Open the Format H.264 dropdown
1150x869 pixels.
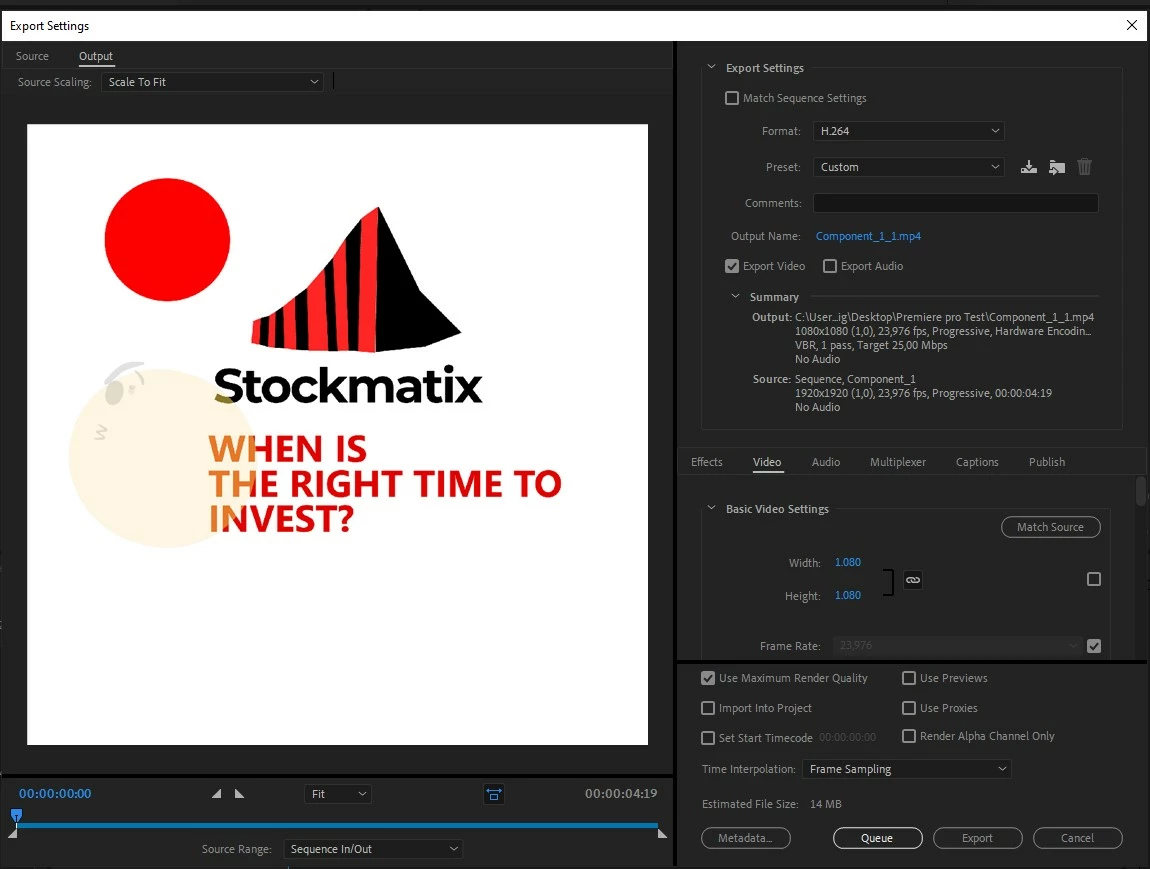(x=908, y=131)
